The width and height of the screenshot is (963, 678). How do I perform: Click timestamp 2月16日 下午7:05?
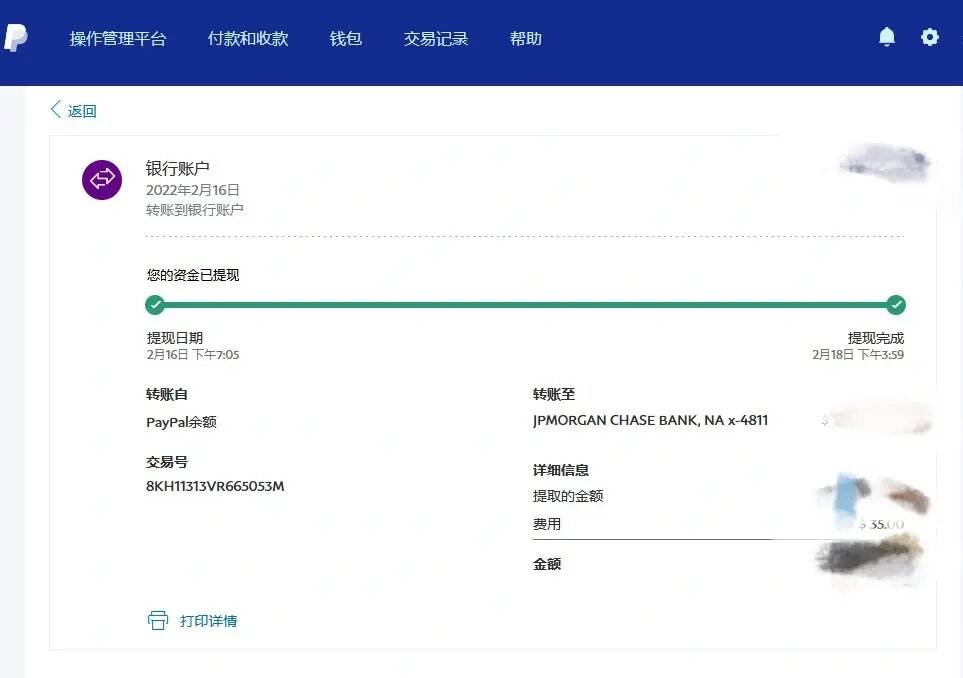pyautogui.click(x=193, y=354)
